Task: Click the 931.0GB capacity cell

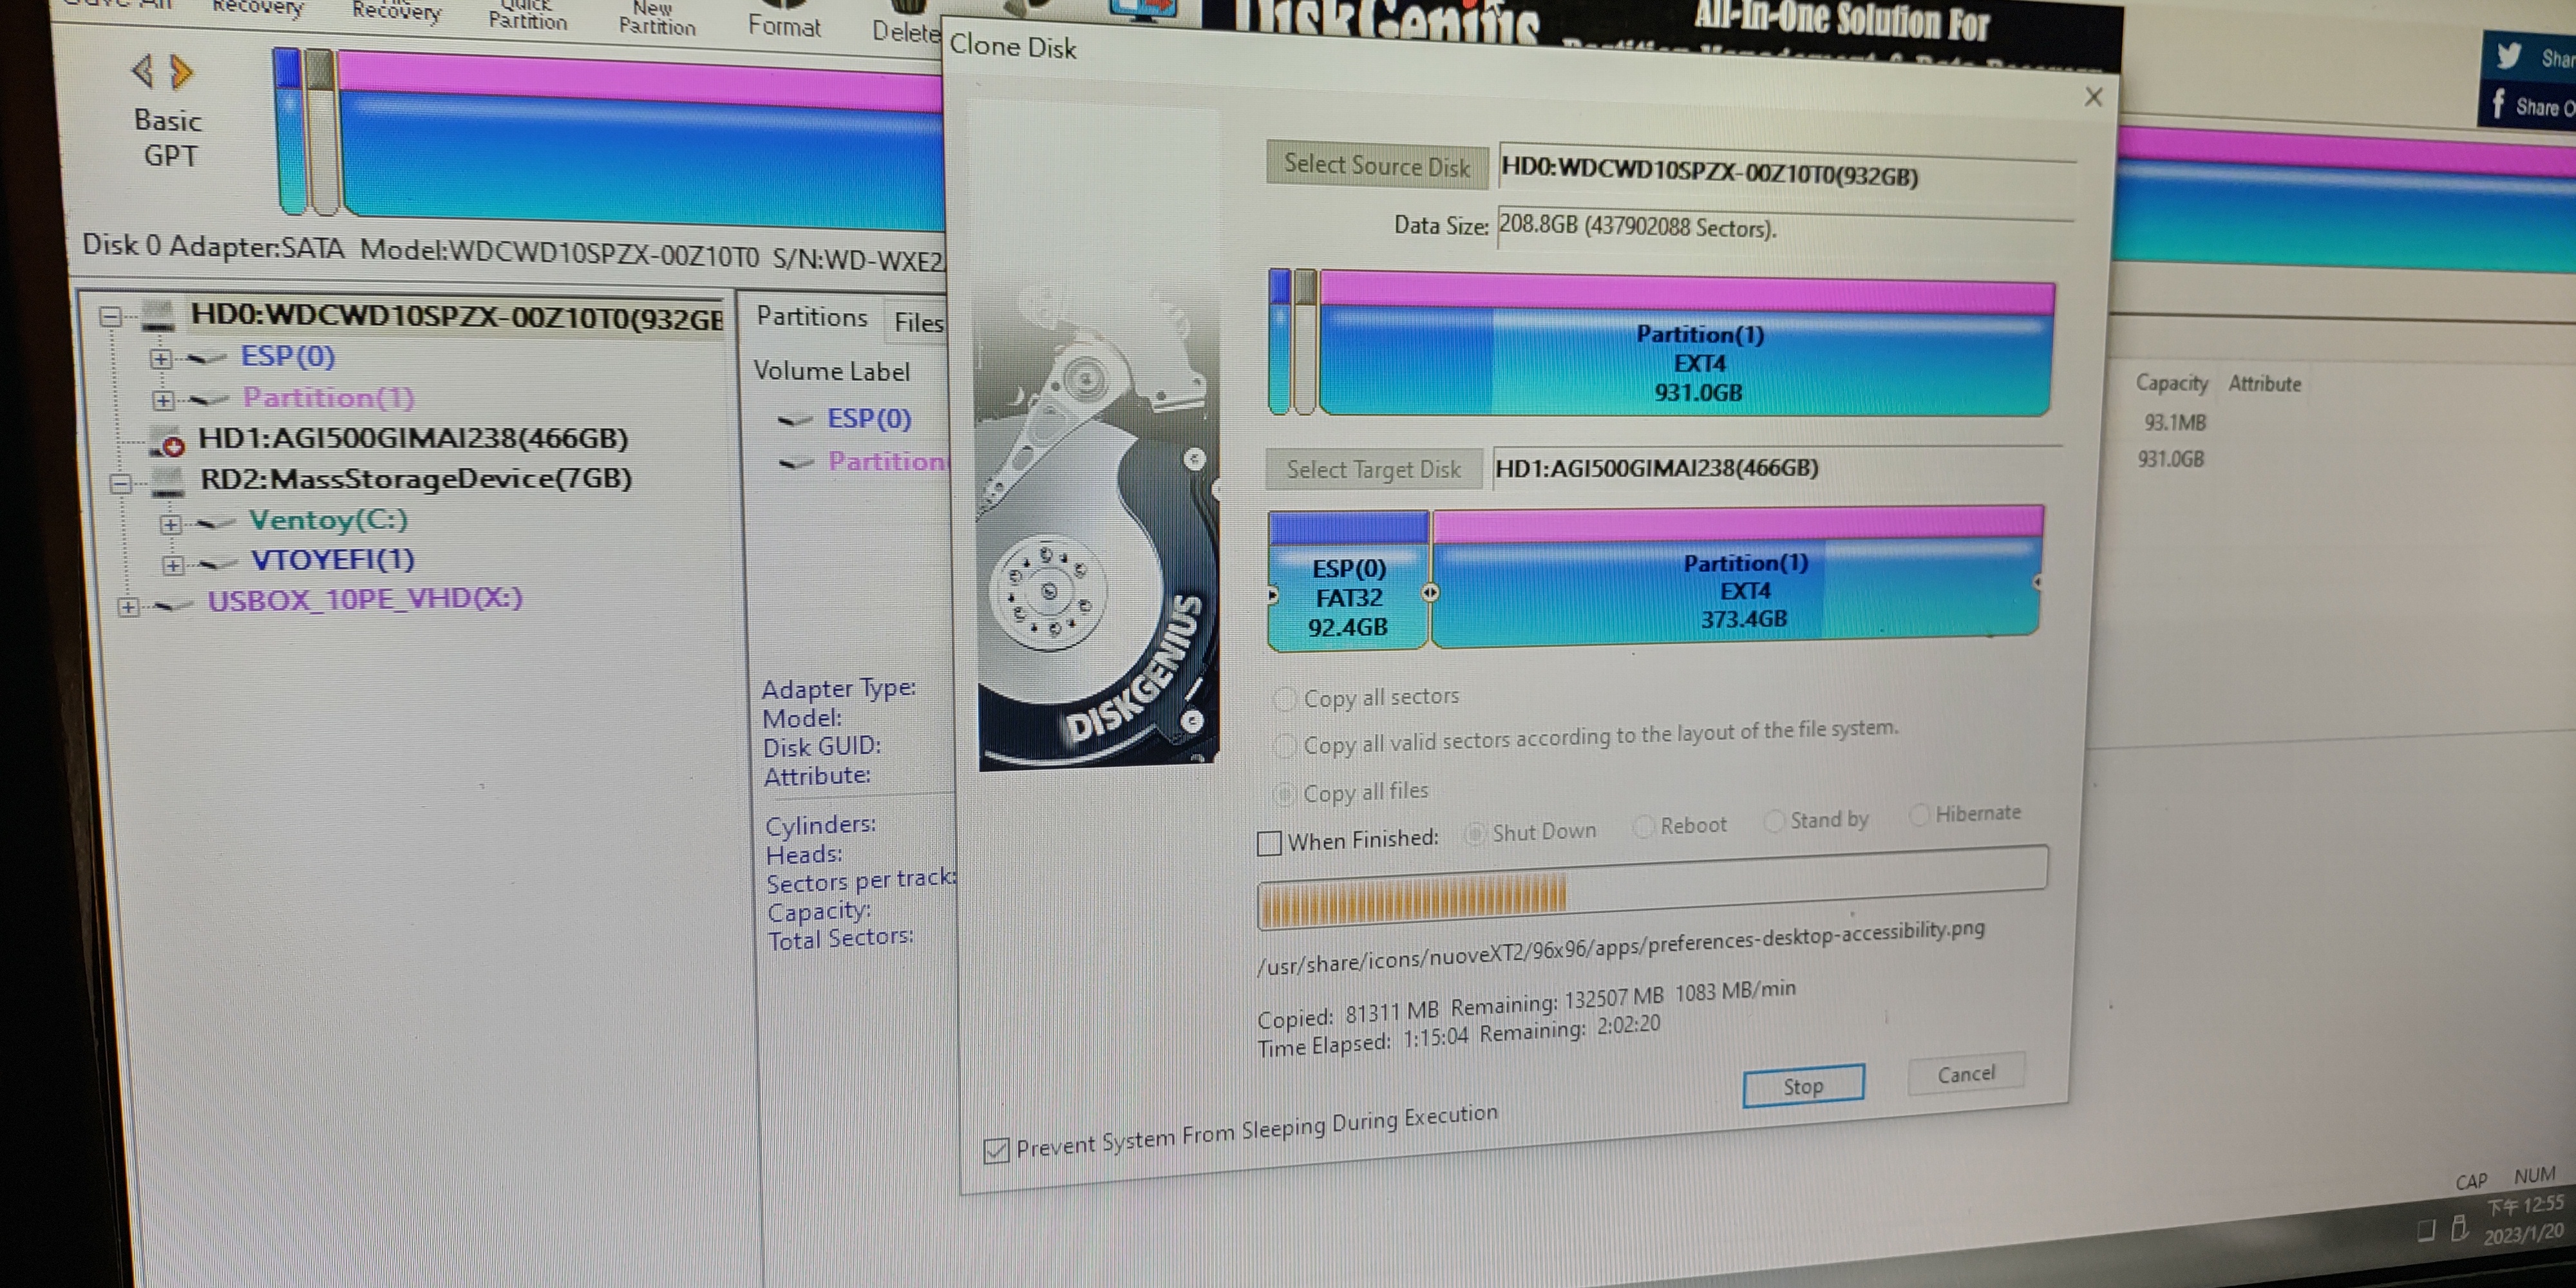Action: [x=2171, y=459]
